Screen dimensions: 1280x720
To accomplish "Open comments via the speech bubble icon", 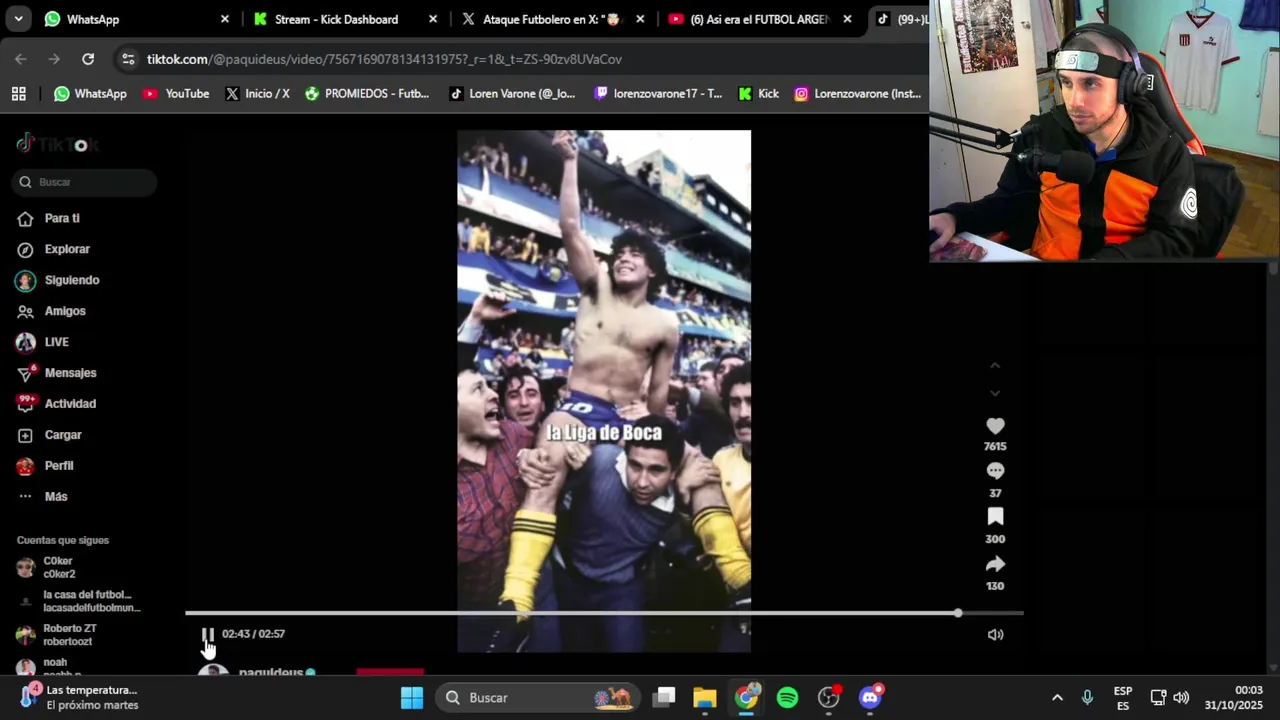I will coord(995,471).
